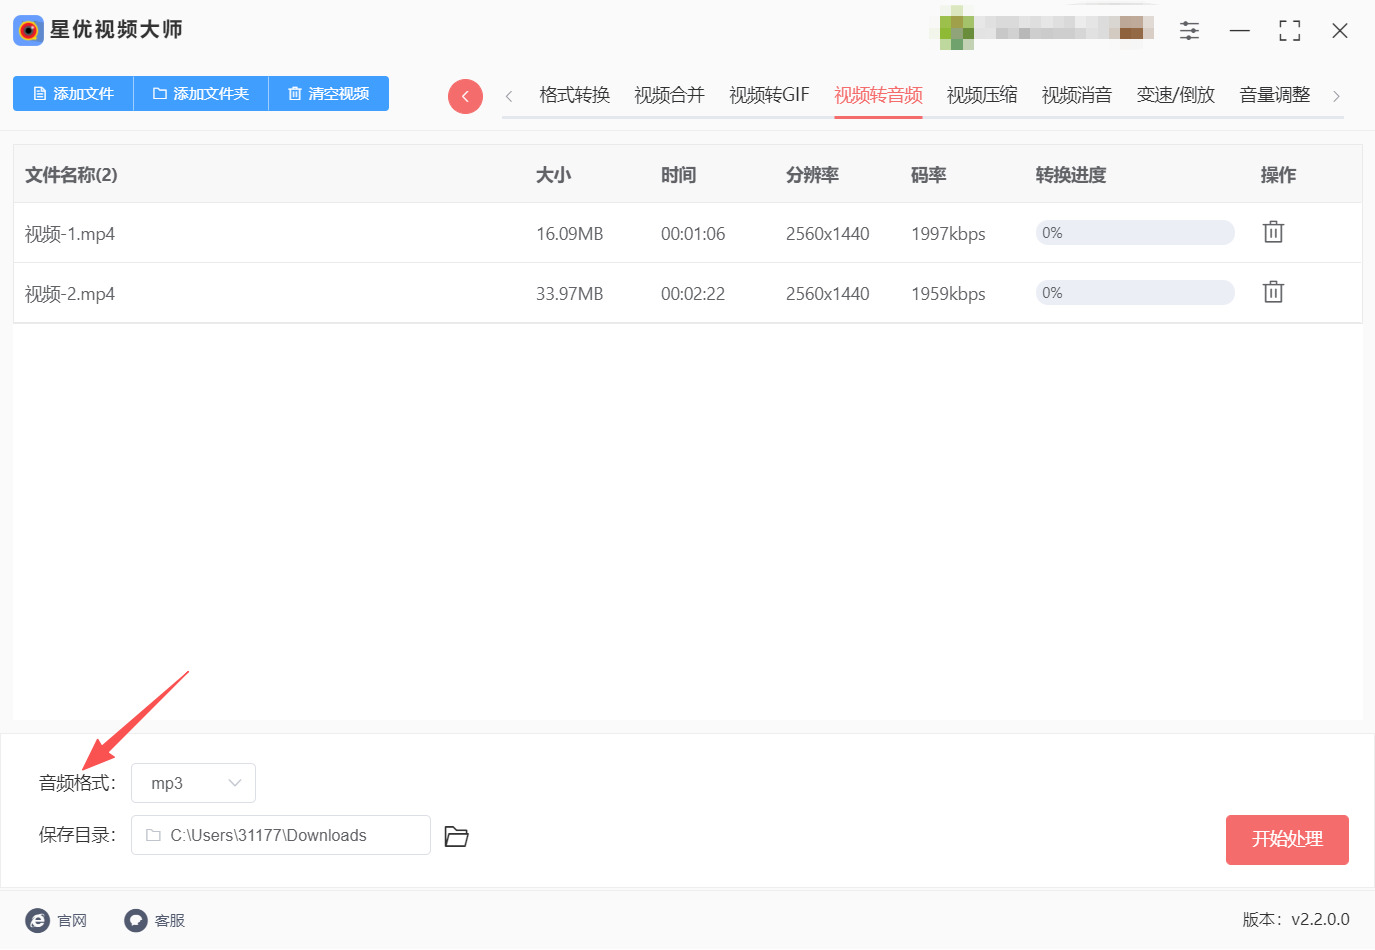Click the 时间 column header
Screen dimensions: 1375x950
(x=678, y=175)
